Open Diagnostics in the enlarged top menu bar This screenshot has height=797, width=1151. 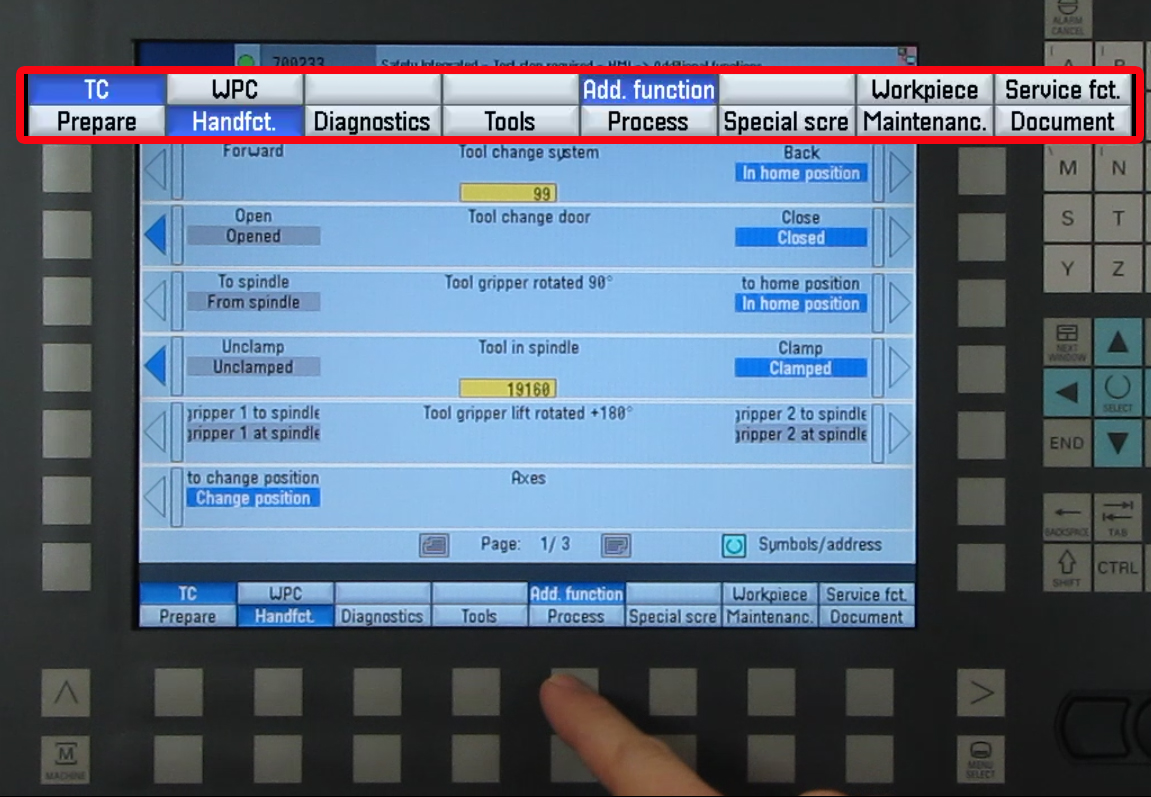pos(372,122)
